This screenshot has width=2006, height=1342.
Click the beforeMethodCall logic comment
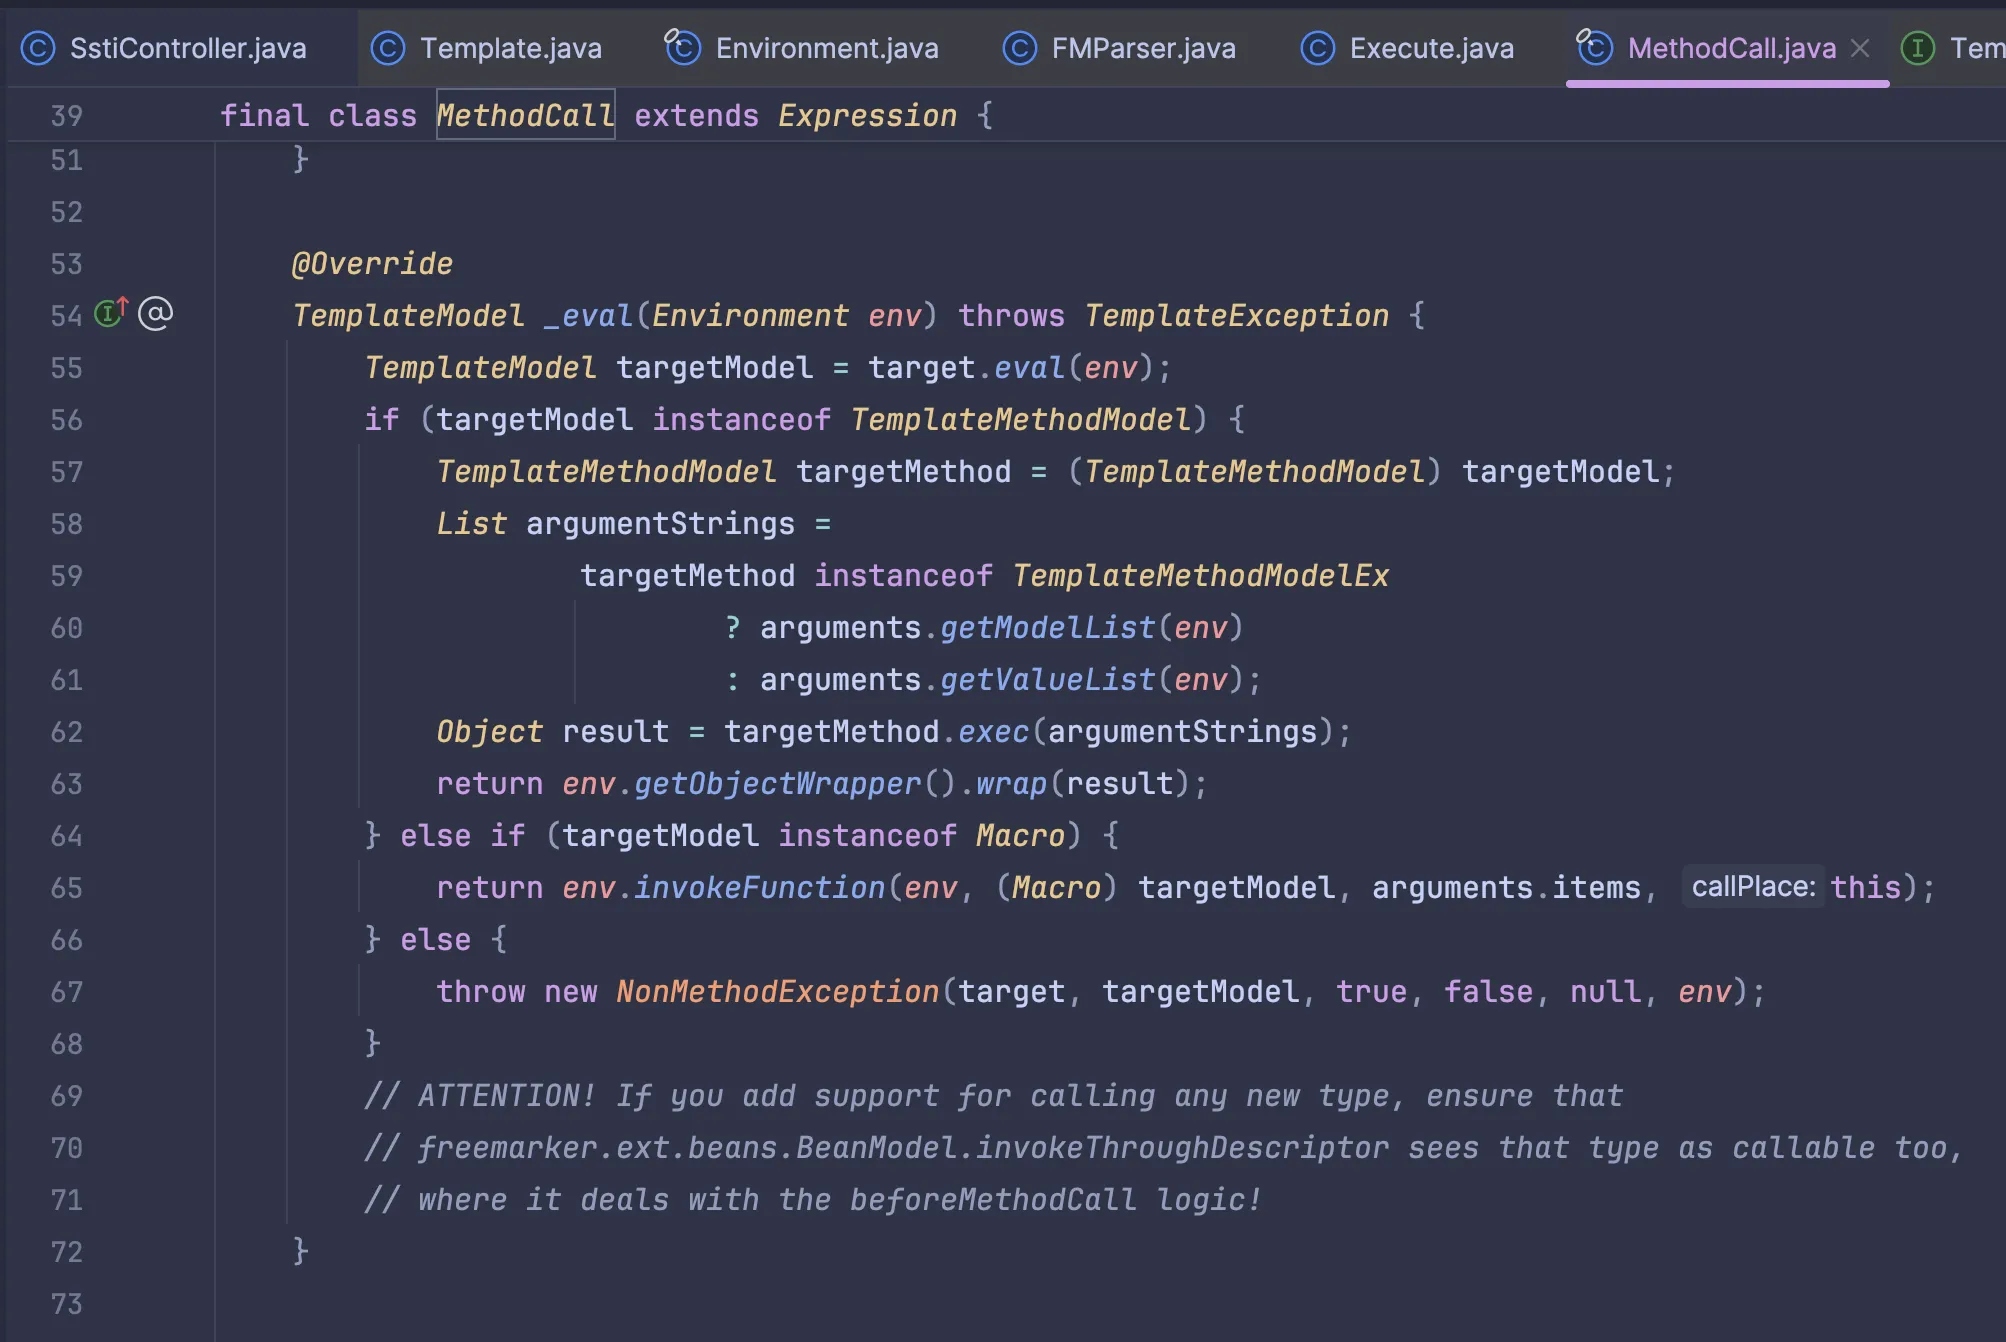813,1200
